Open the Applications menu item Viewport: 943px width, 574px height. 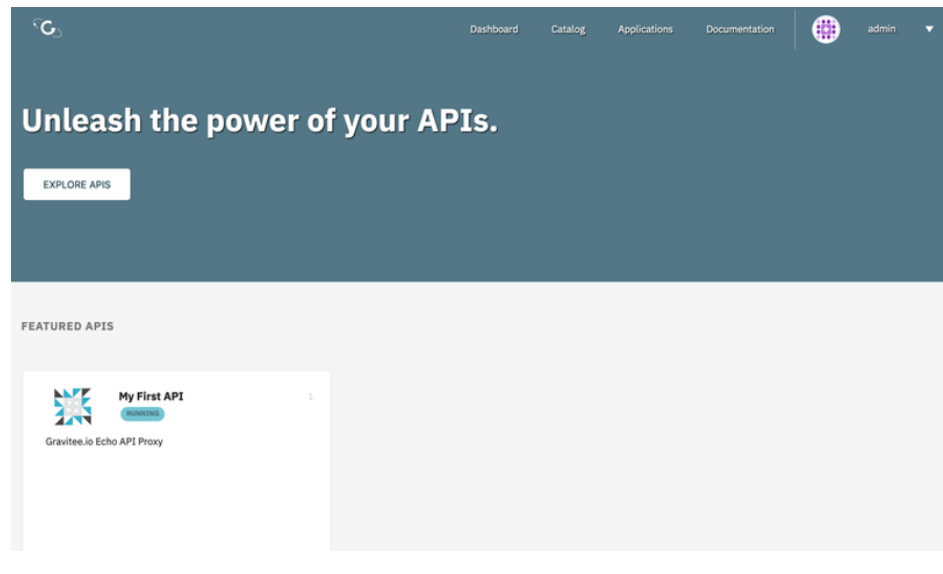(645, 30)
